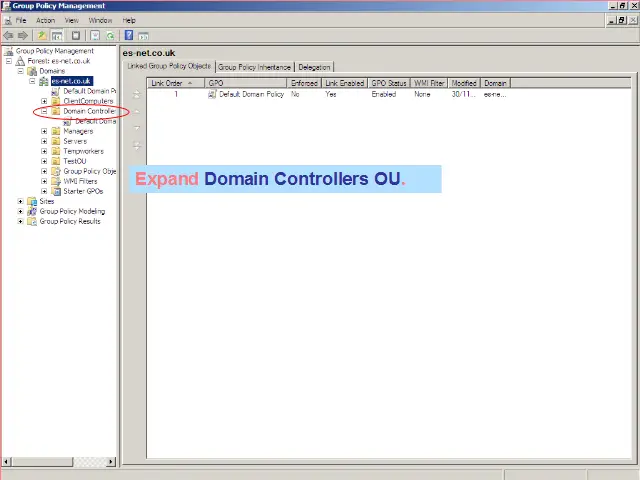Sort list by GPO Status column header
This screenshot has width=640, height=480.
click(x=389, y=83)
